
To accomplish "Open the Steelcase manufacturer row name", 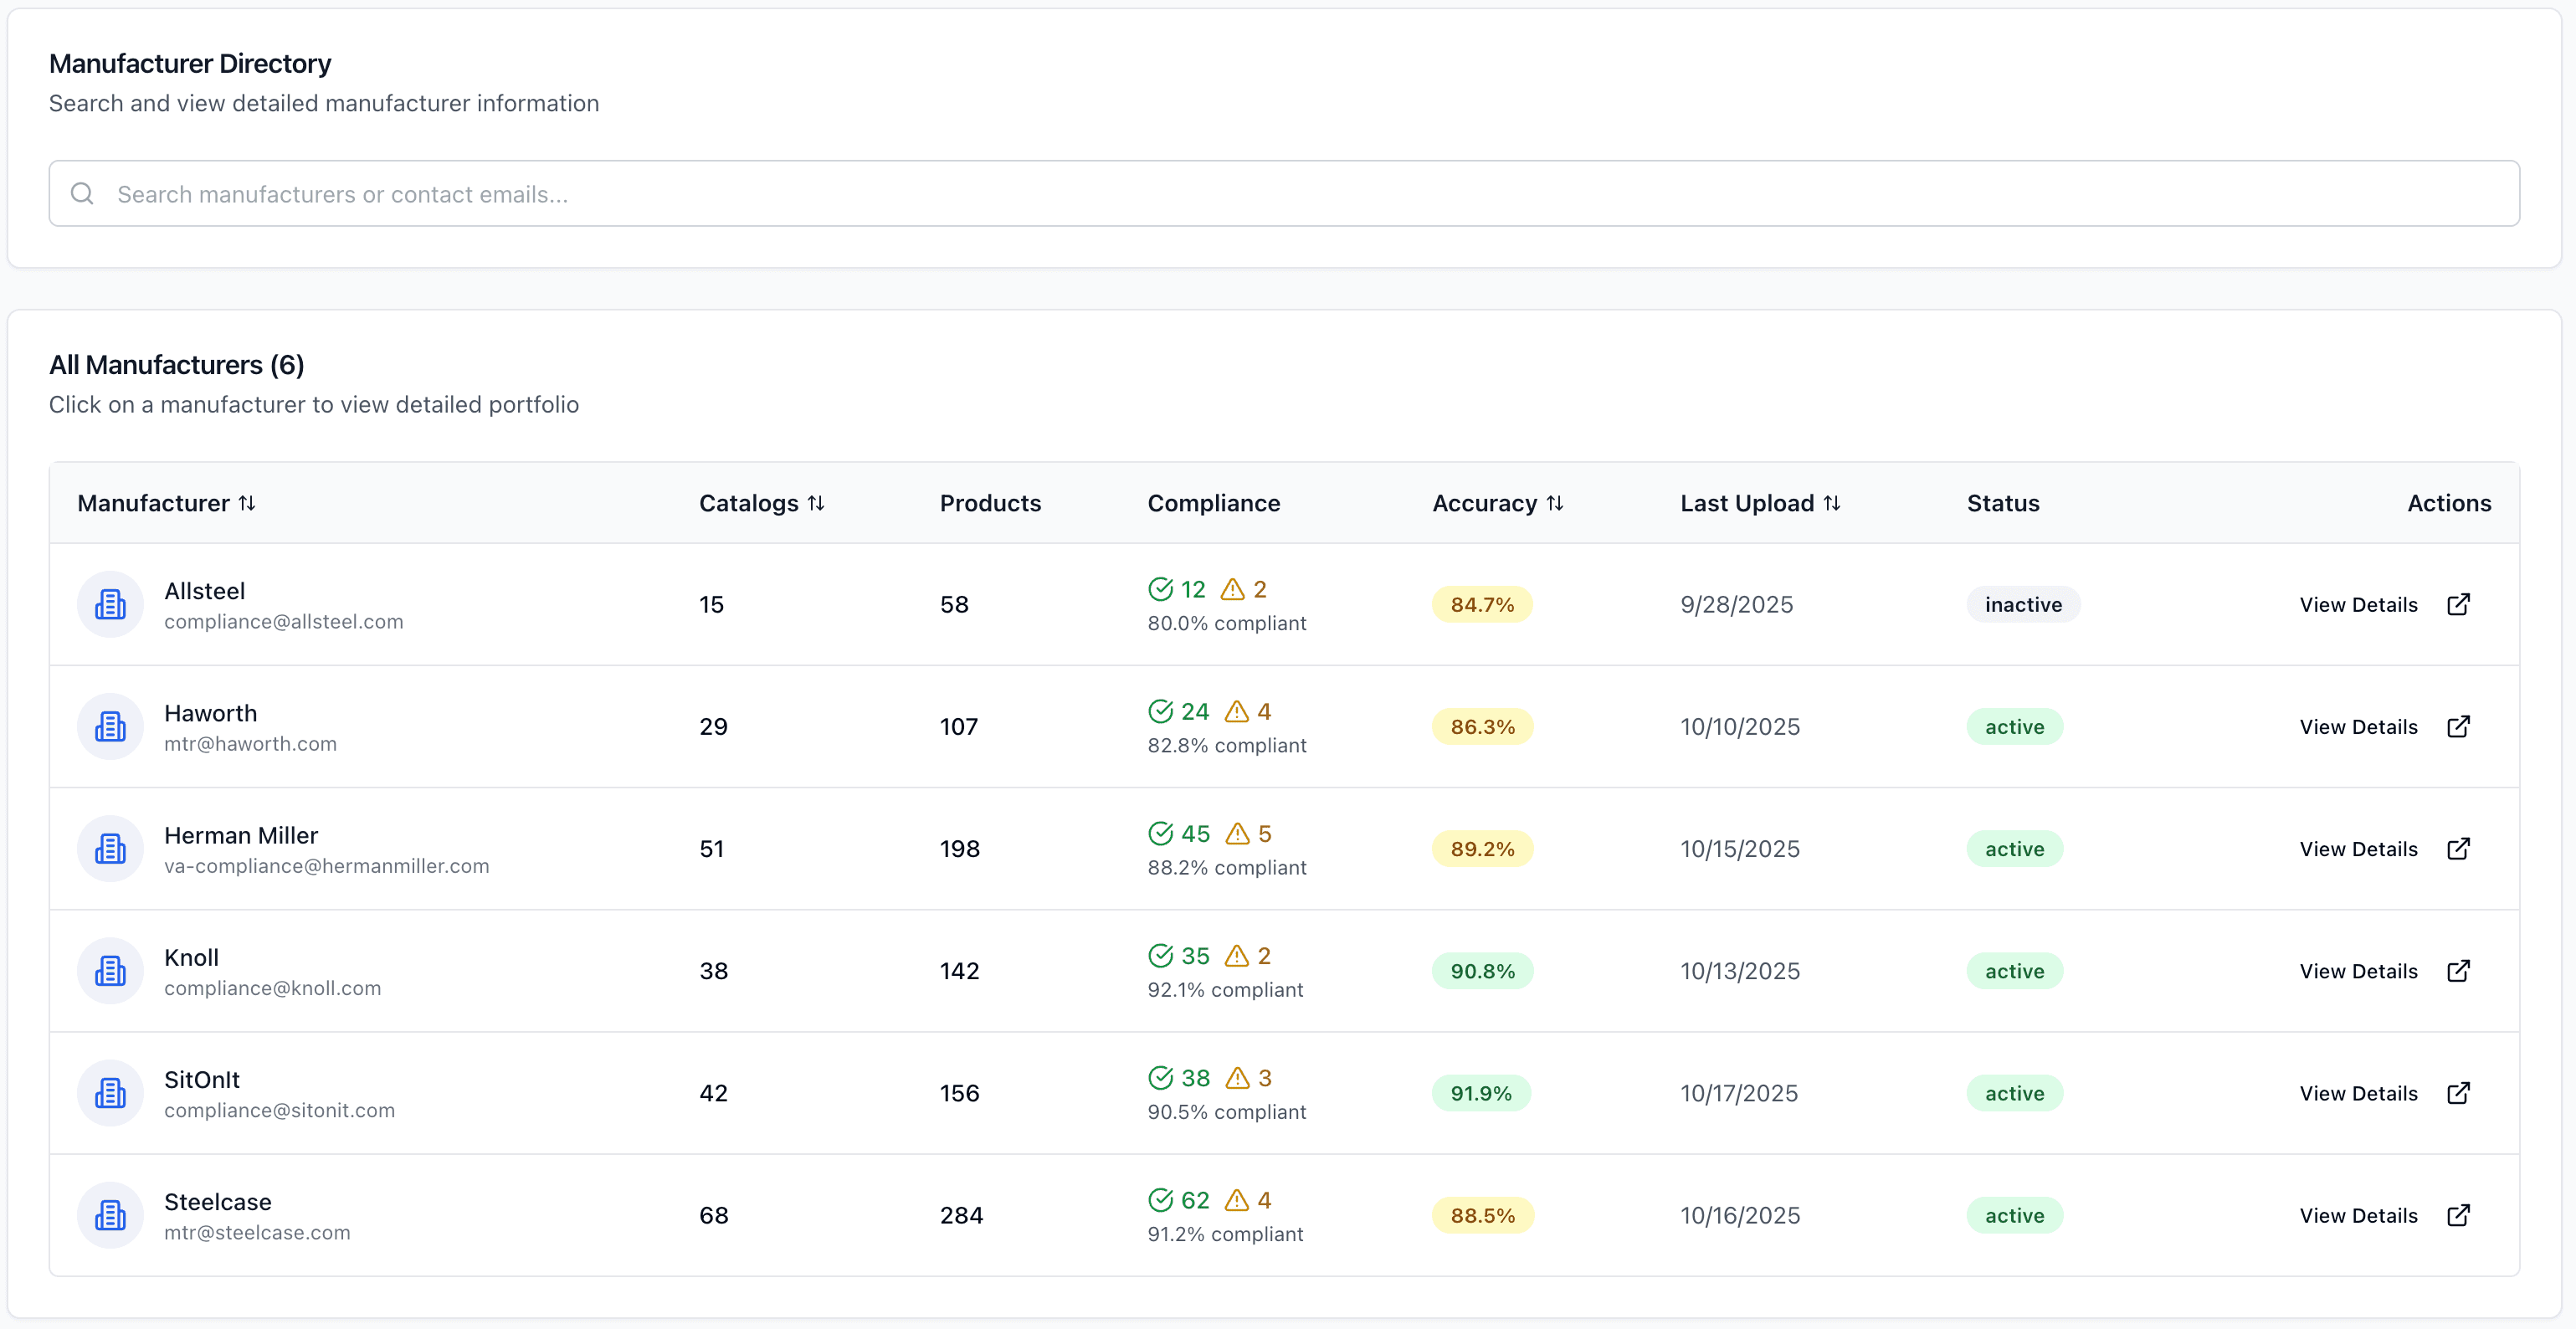I will pos(217,1202).
